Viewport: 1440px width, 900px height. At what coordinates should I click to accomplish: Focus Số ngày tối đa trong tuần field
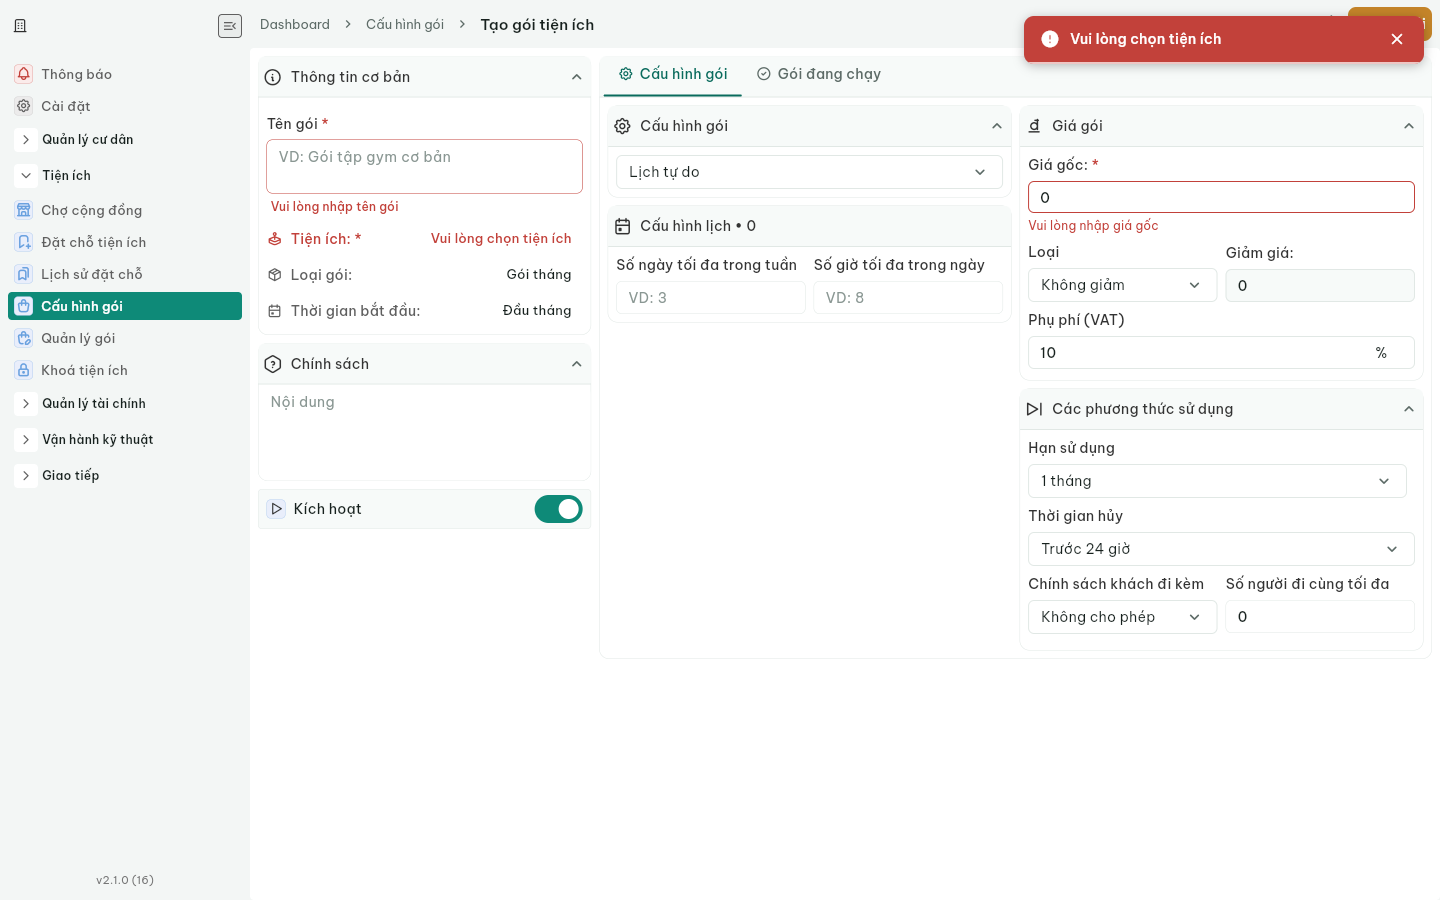pyautogui.click(x=710, y=298)
